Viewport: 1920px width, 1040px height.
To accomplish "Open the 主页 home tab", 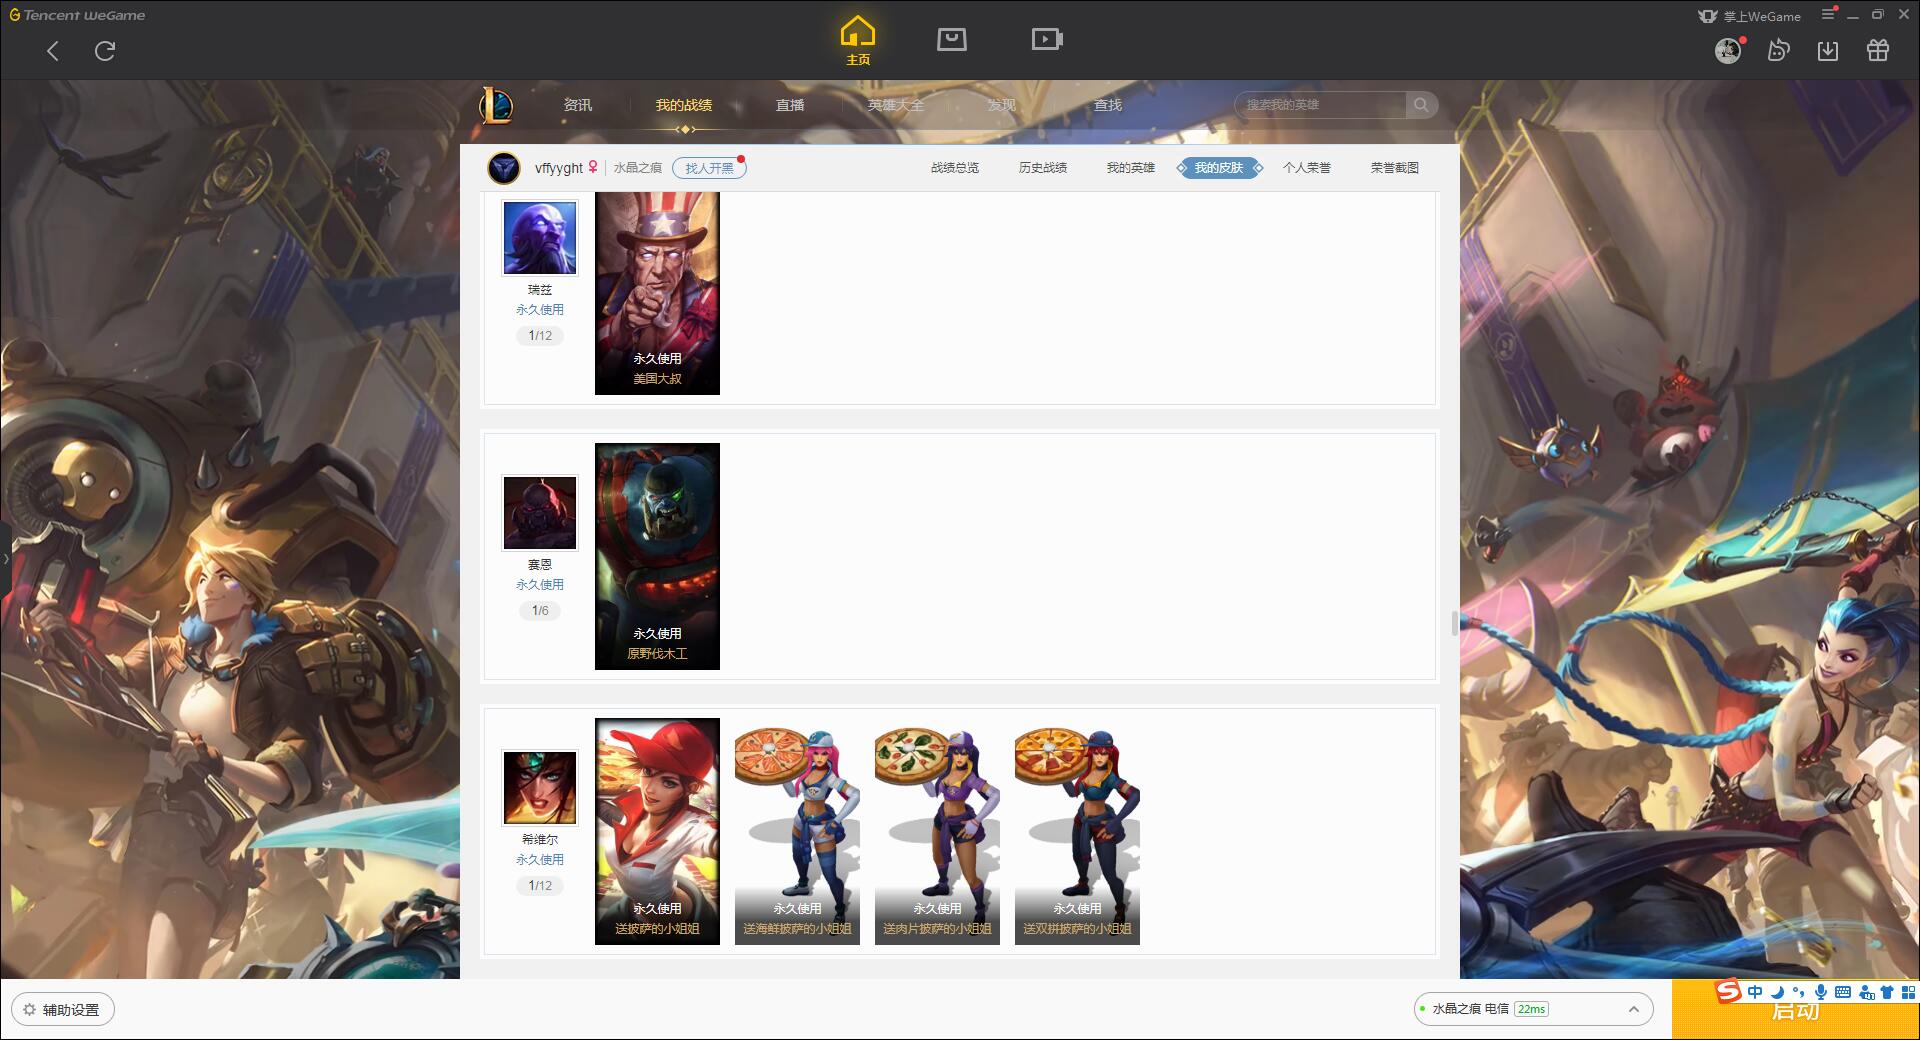I will [x=858, y=41].
